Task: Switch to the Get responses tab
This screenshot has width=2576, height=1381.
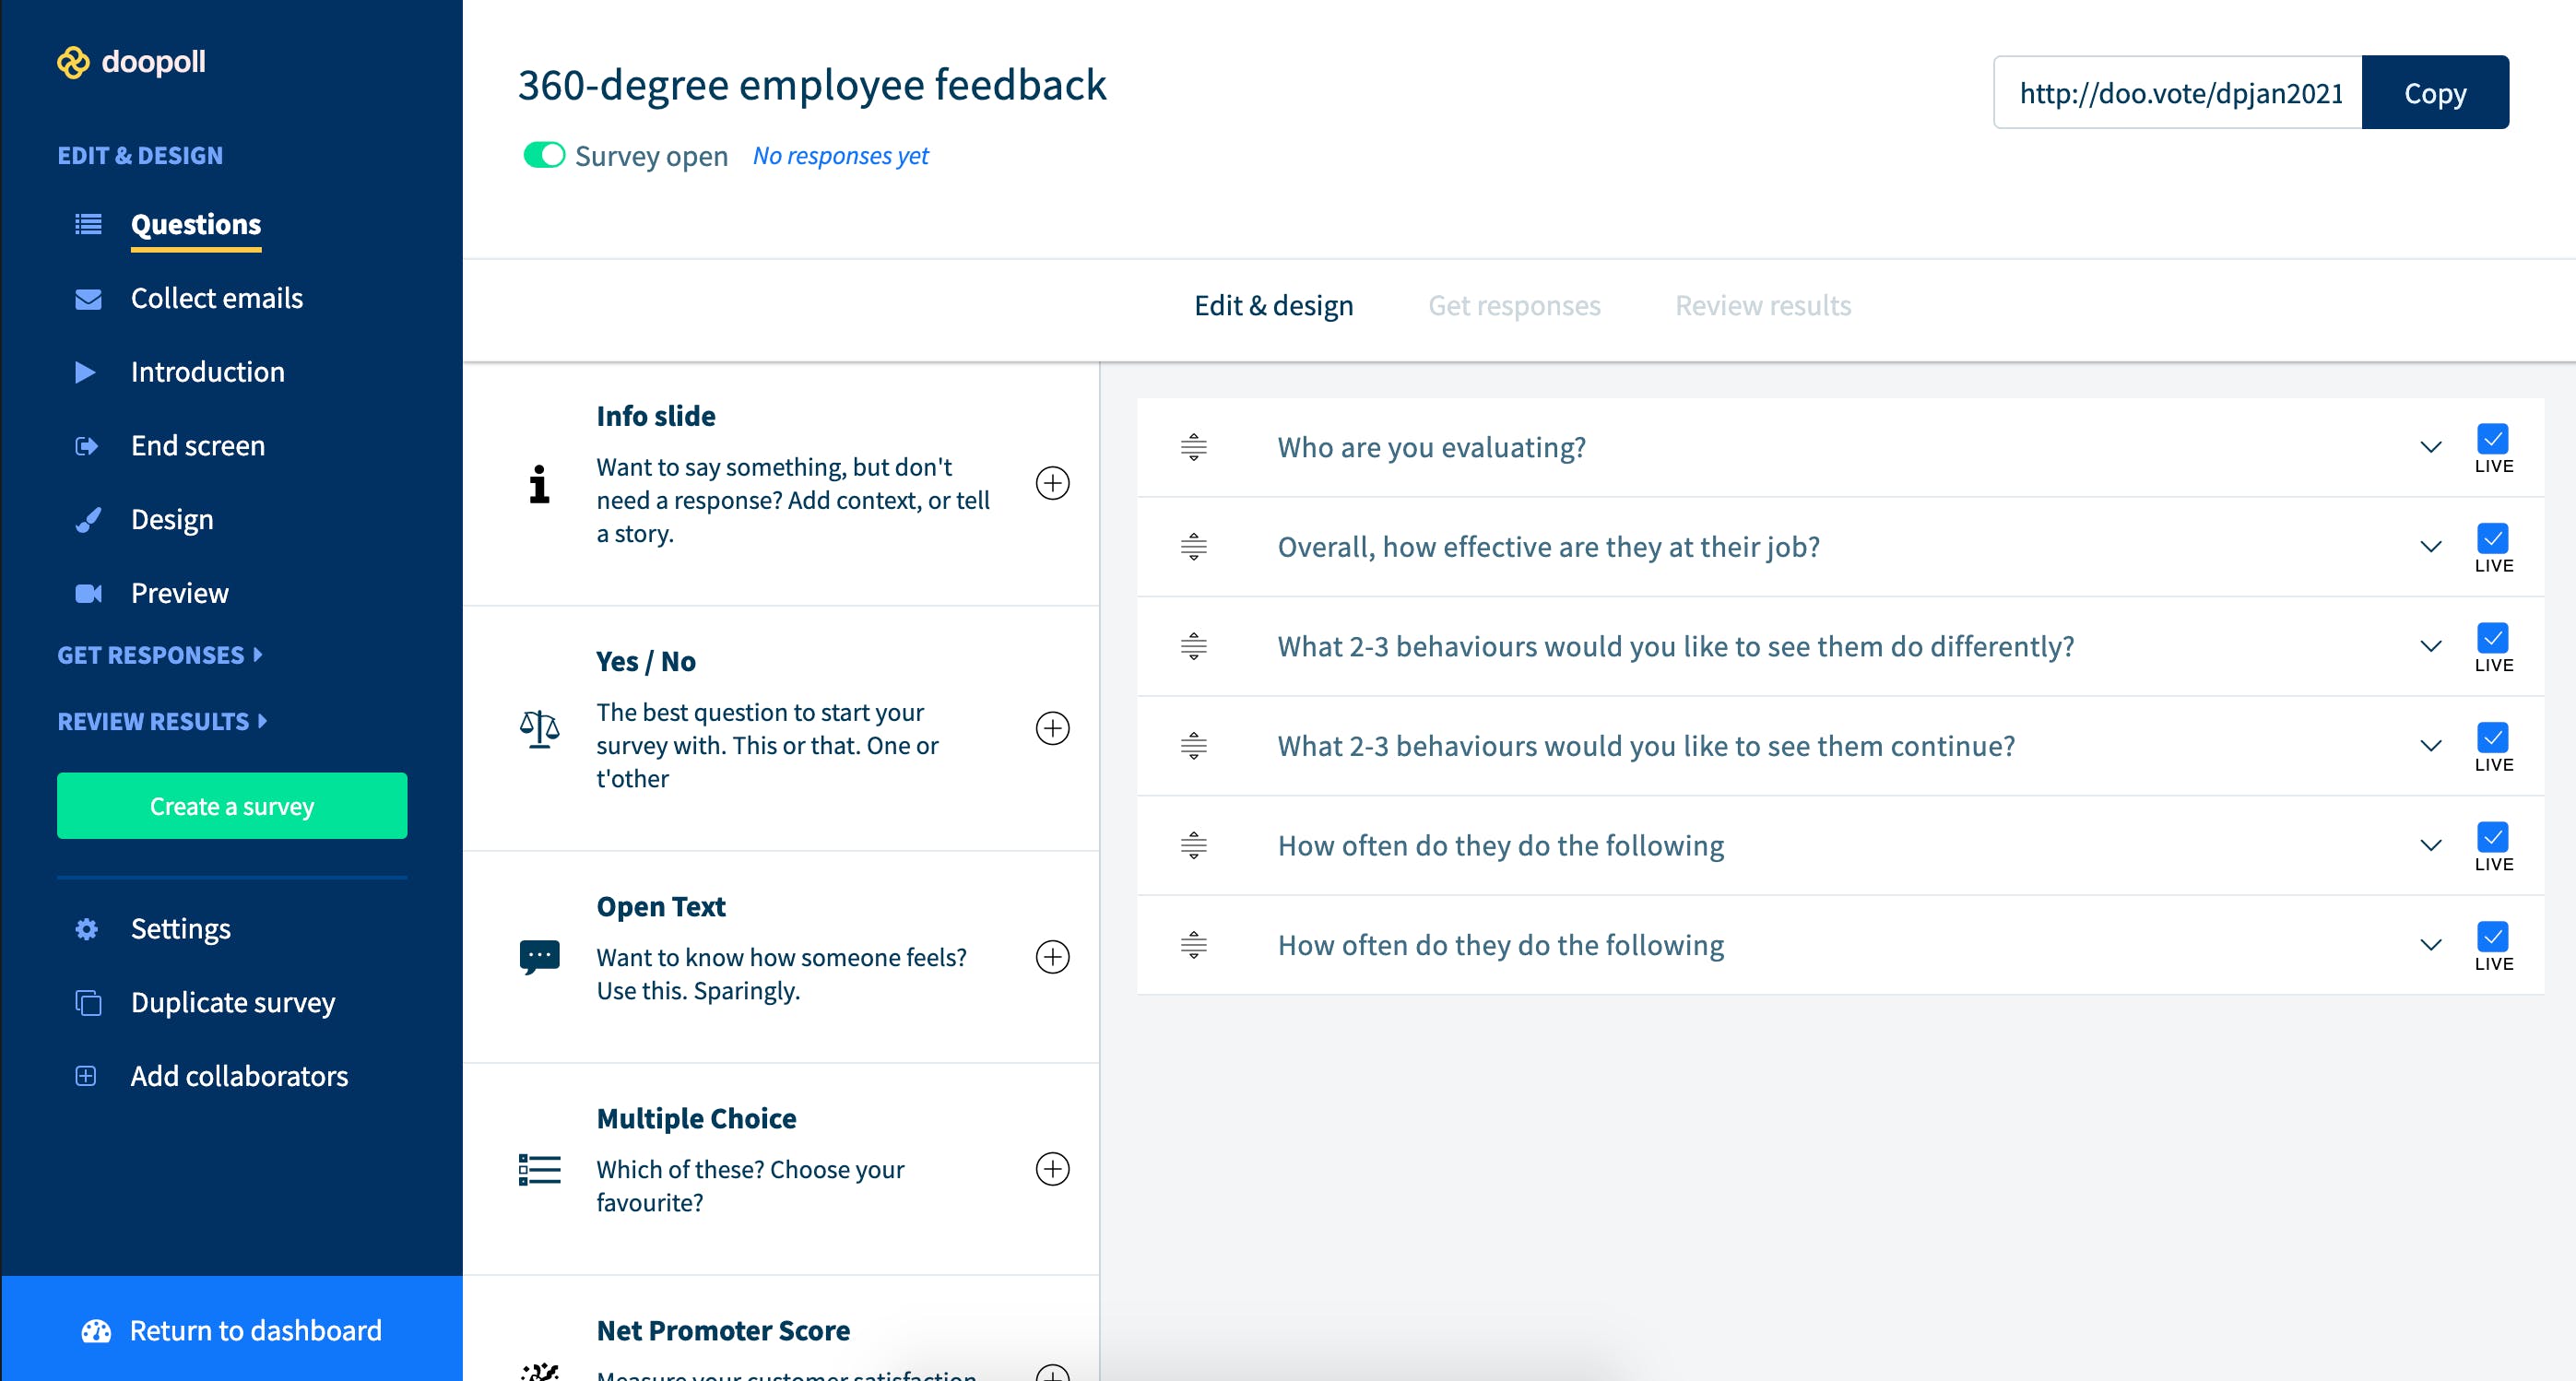Action: click(x=1514, y=305)
